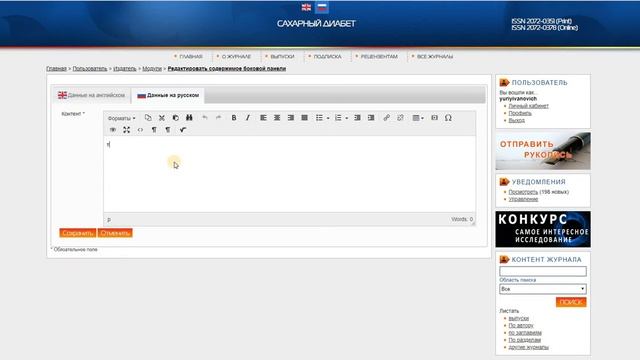
Task: Click Издатель breadcrumb link
Action: point(124,69)
